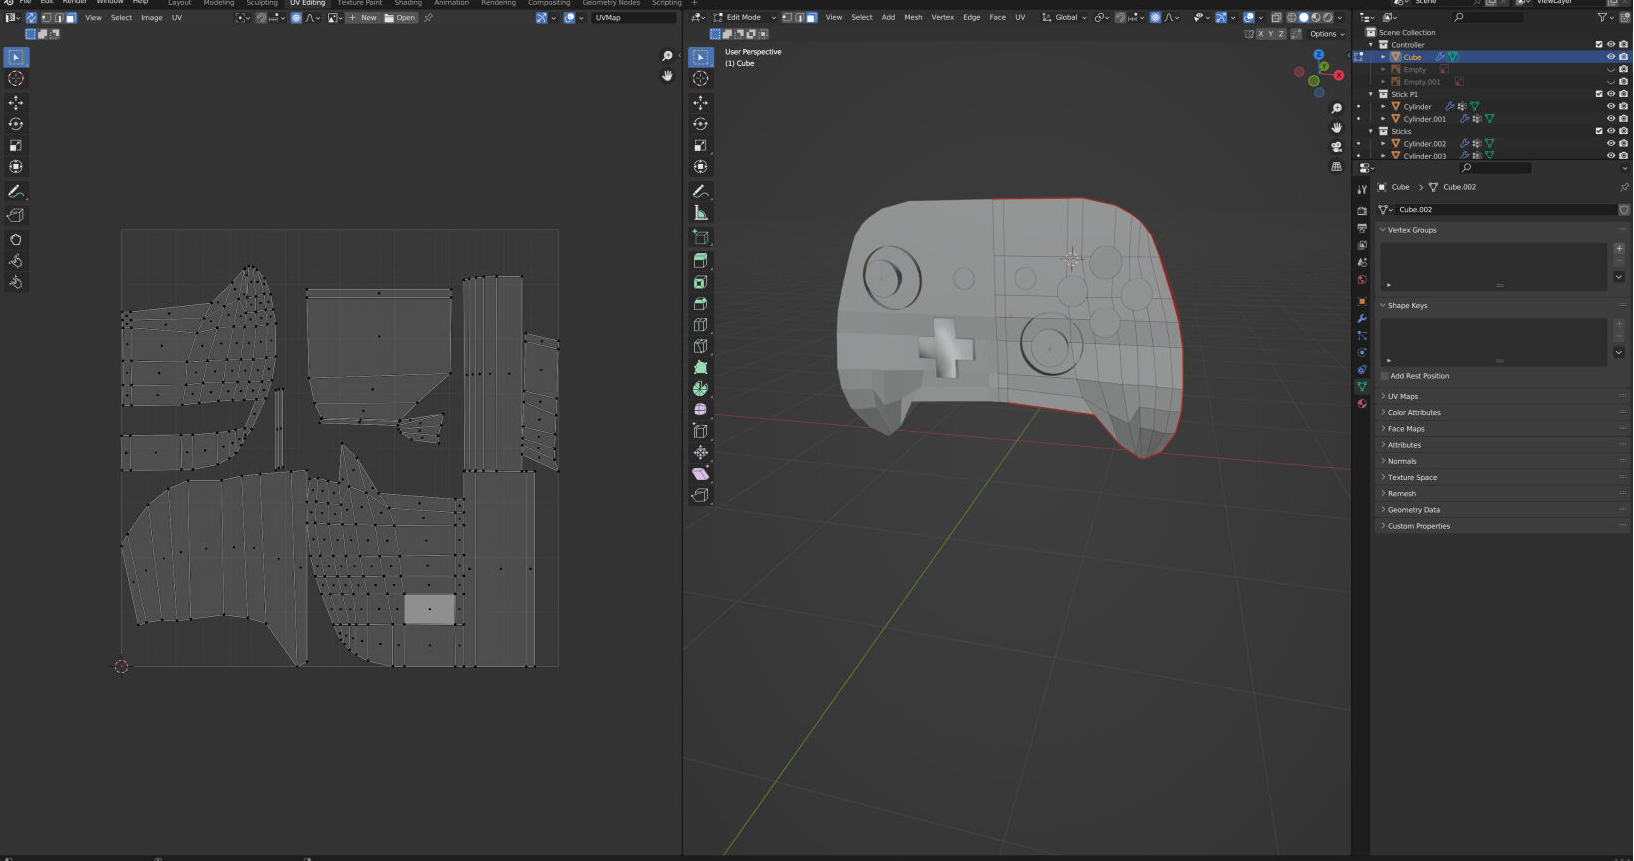Switch to the Texture Paint workspace tab
The height and width of the screenshot is (861, 1634).
click(x=359, y=3)
